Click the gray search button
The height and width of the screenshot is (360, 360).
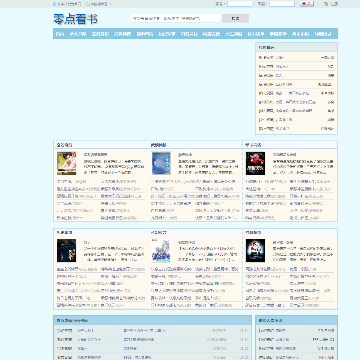tap(235, 18)
